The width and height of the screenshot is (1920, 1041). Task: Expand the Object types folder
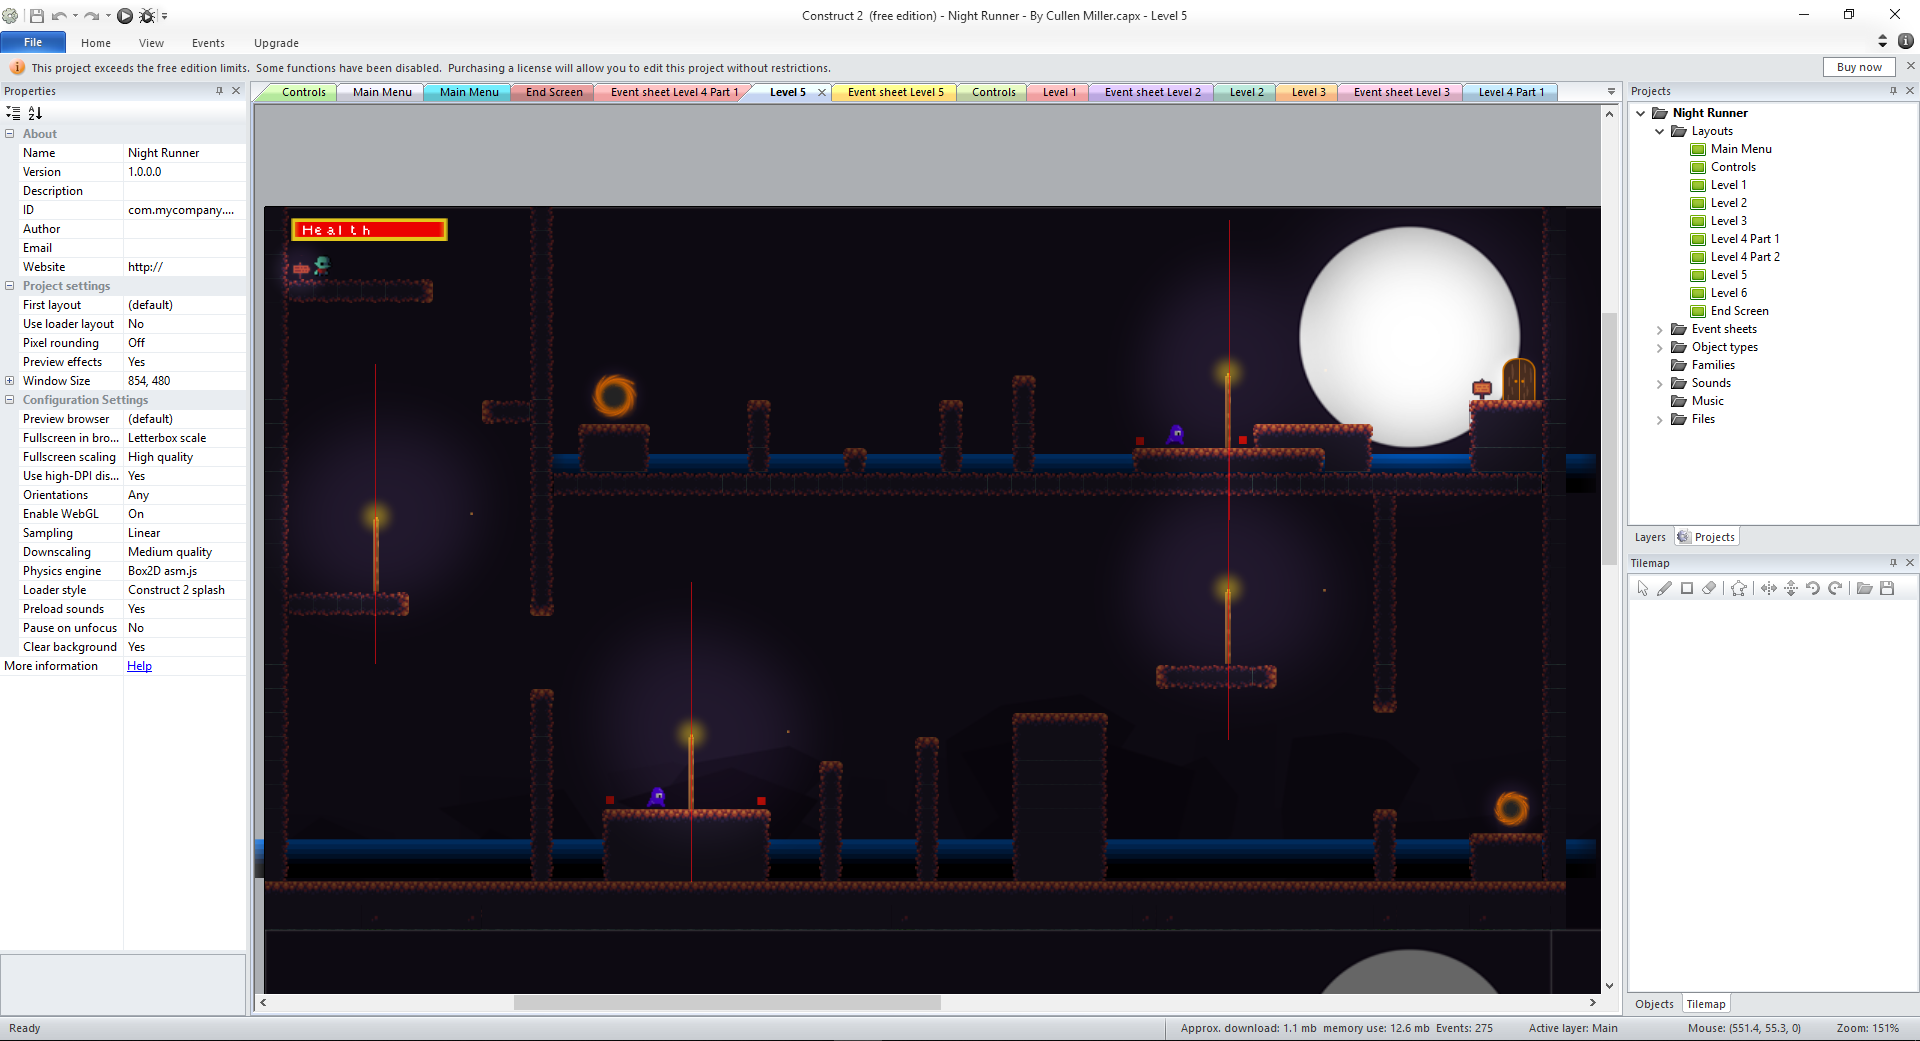pos(1660,347)
